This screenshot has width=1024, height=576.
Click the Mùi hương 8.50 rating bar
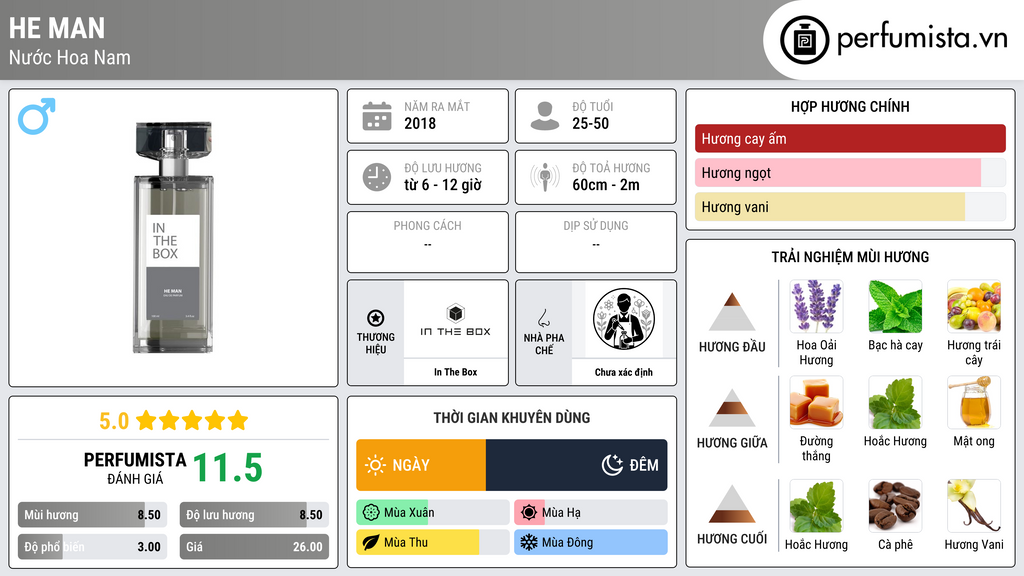point(92,515)
